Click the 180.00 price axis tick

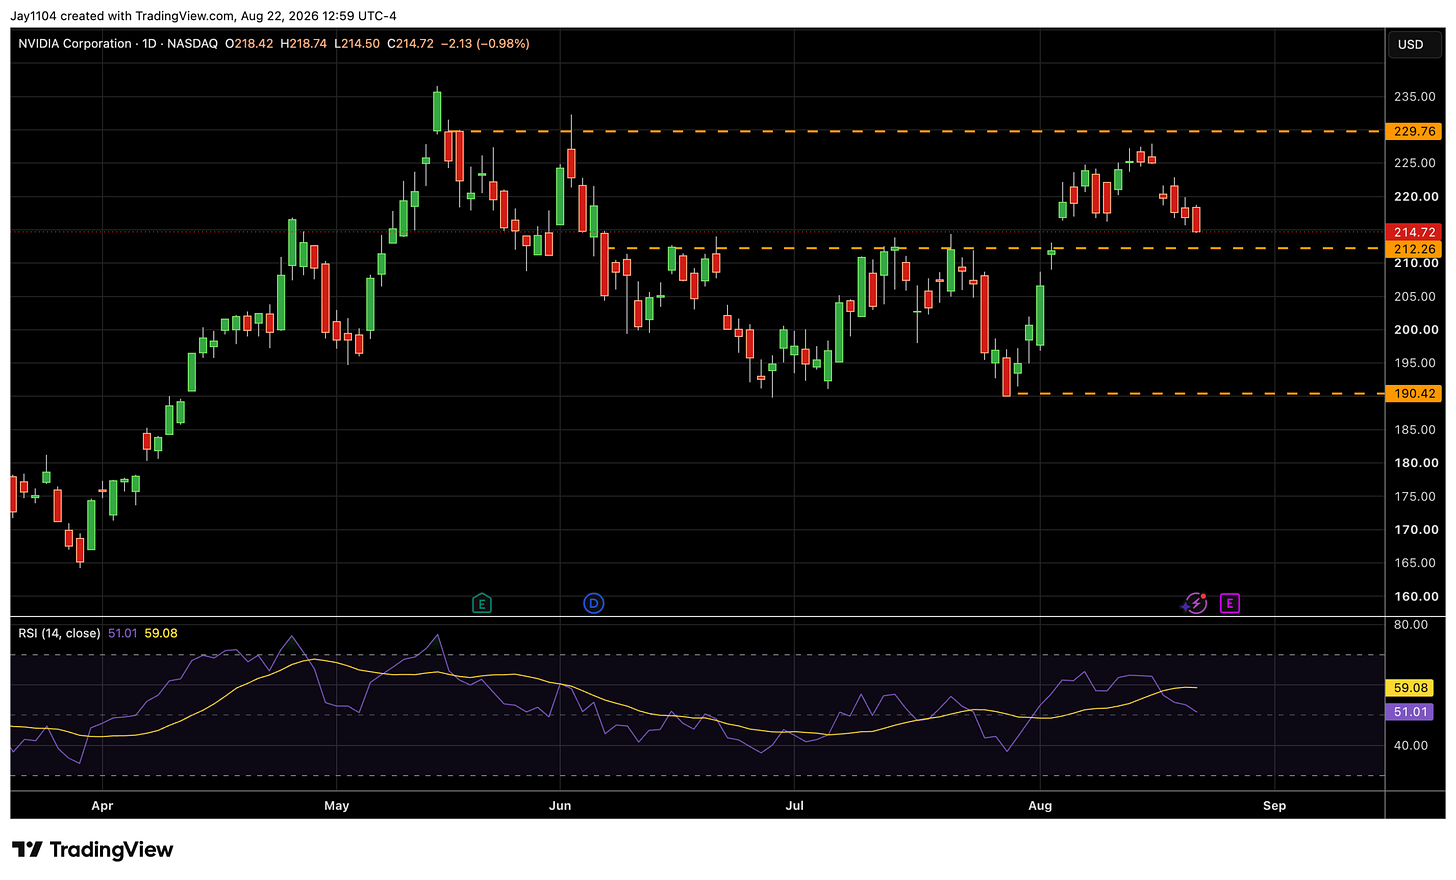[1415, 463]
